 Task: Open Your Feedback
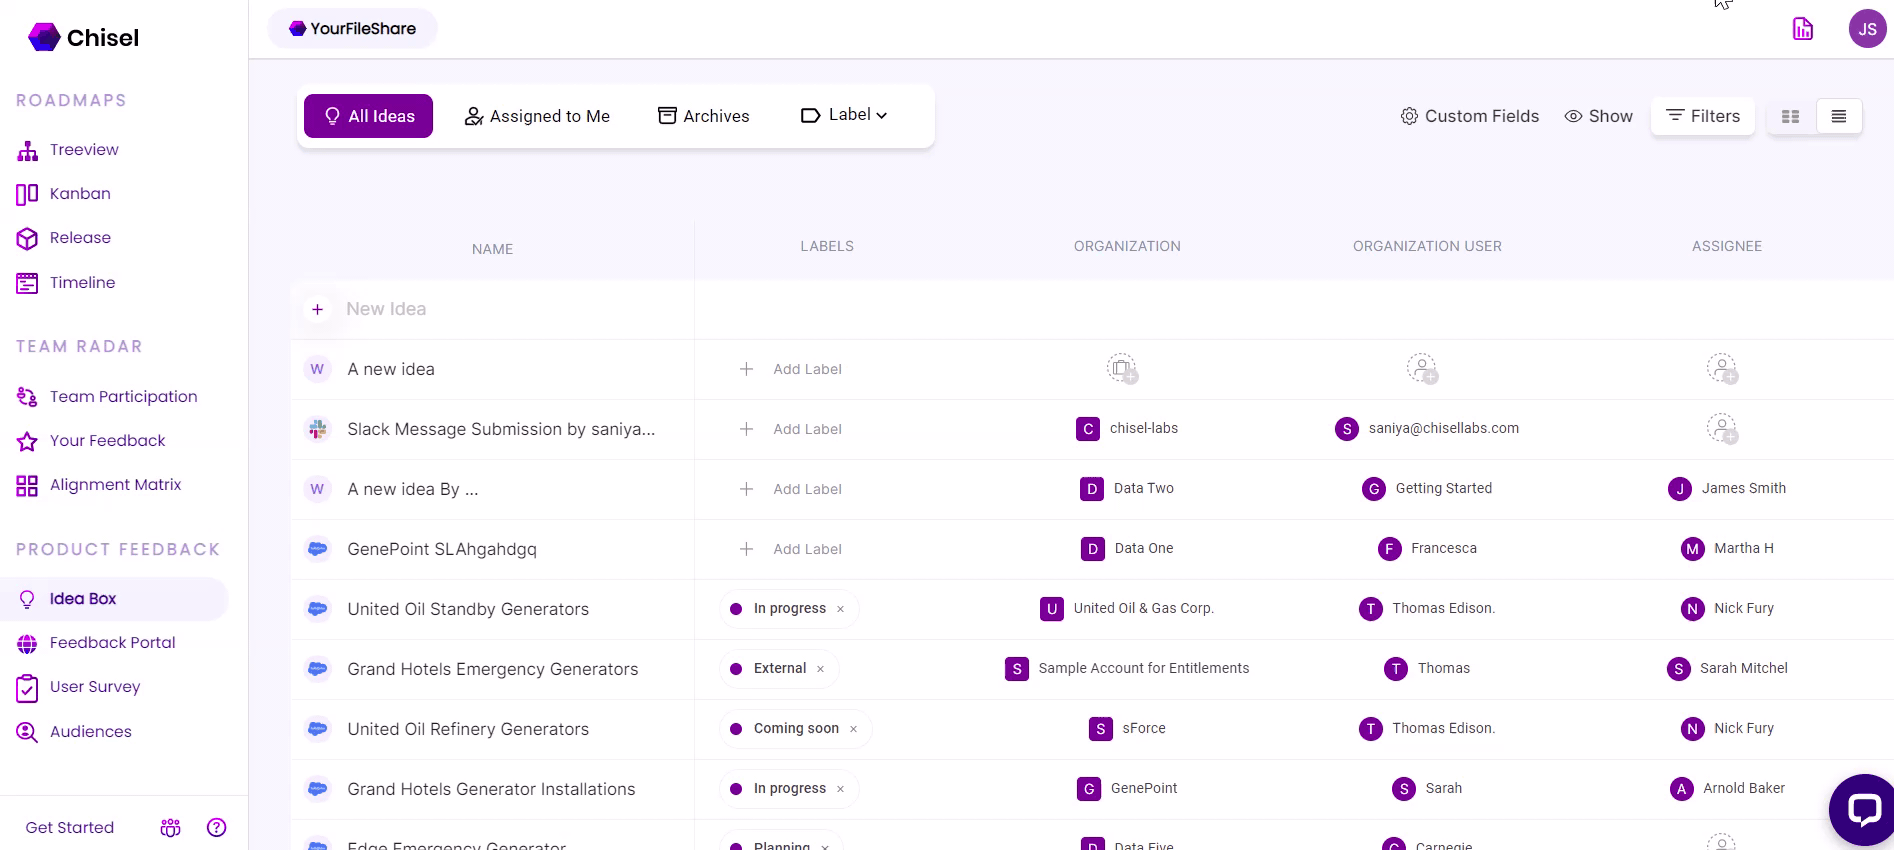[x=91, y=441]
